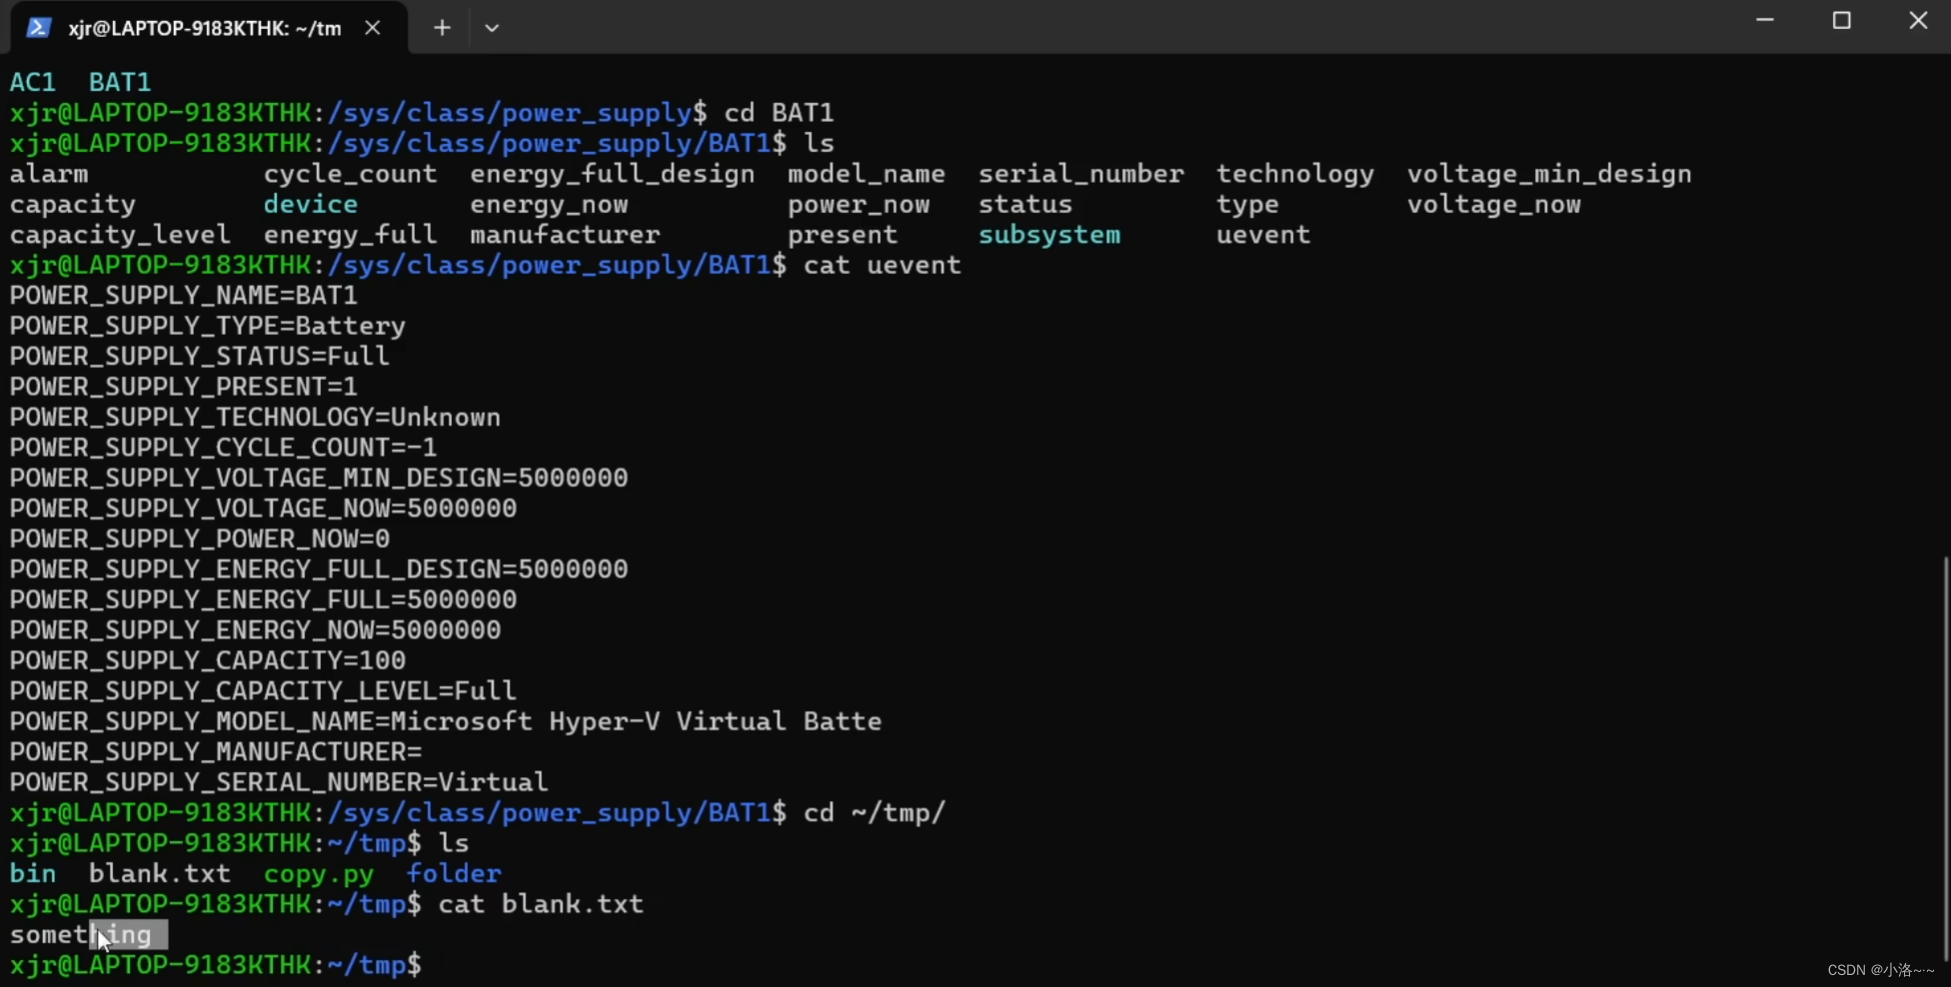
Task: Click the BAT1 entry next to AC1
Action: pyautogui.click(x=119, y=81)
